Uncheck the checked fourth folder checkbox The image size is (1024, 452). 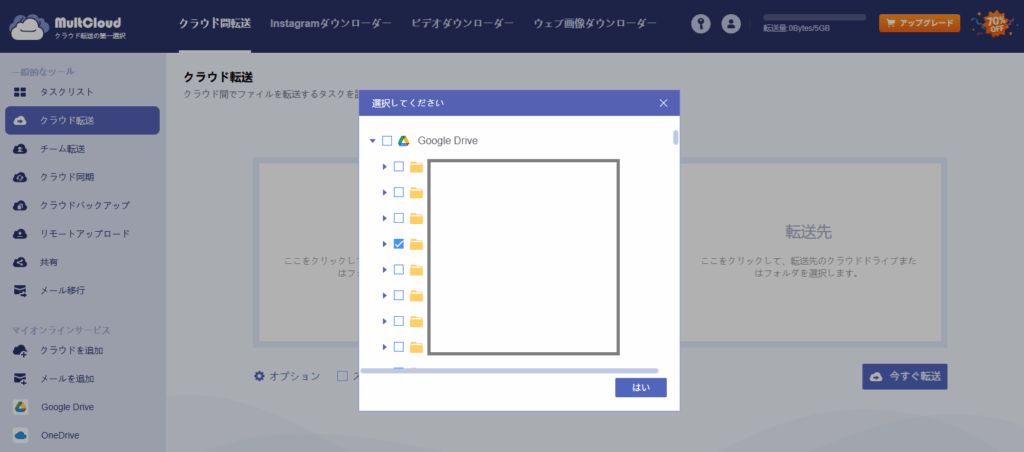pos(399,243)
